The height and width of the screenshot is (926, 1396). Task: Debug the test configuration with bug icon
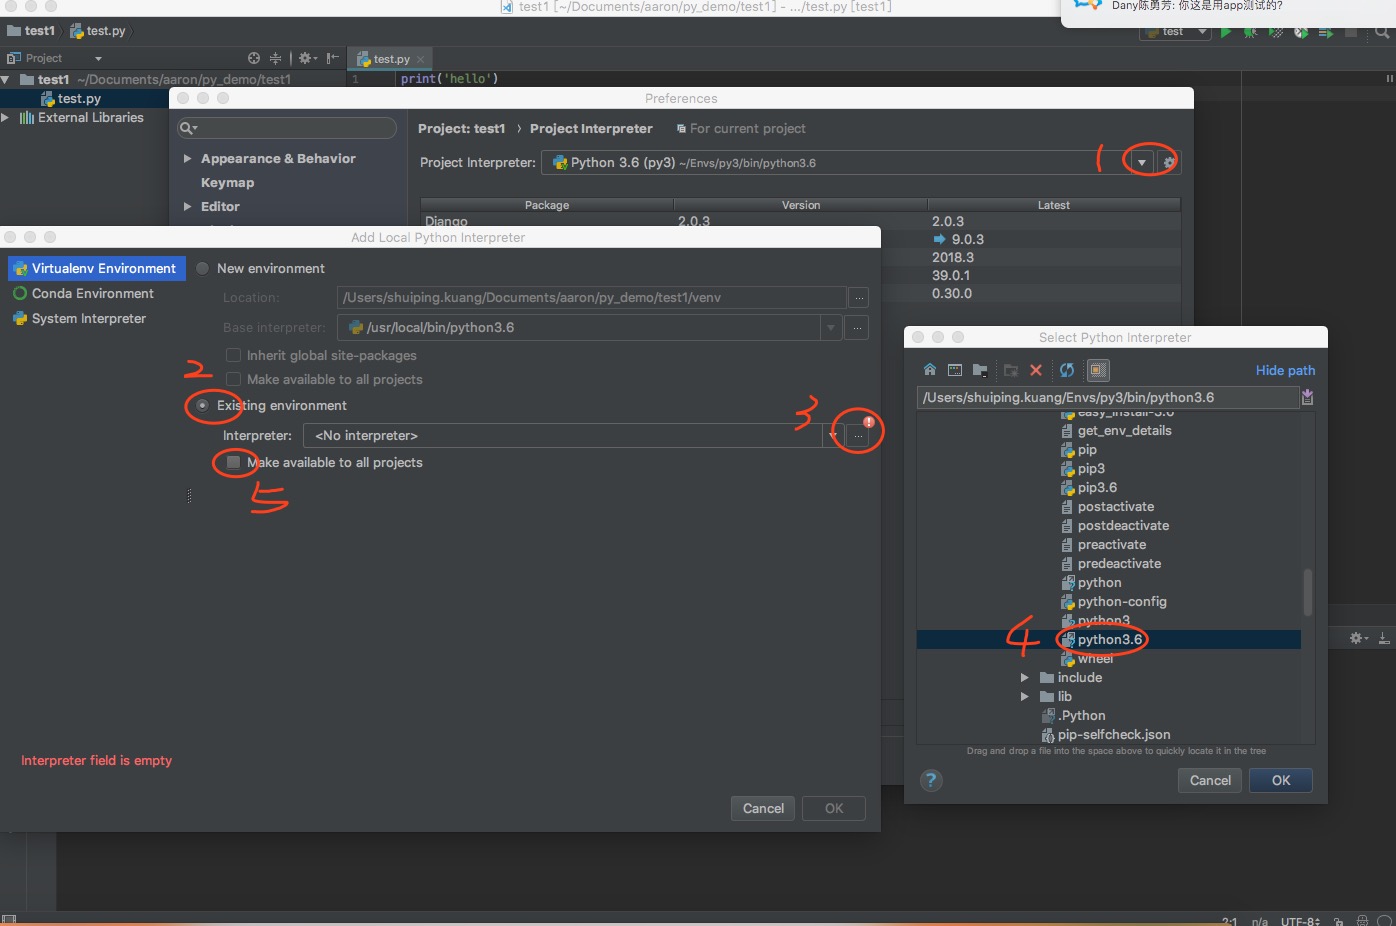click(1250, 32)
